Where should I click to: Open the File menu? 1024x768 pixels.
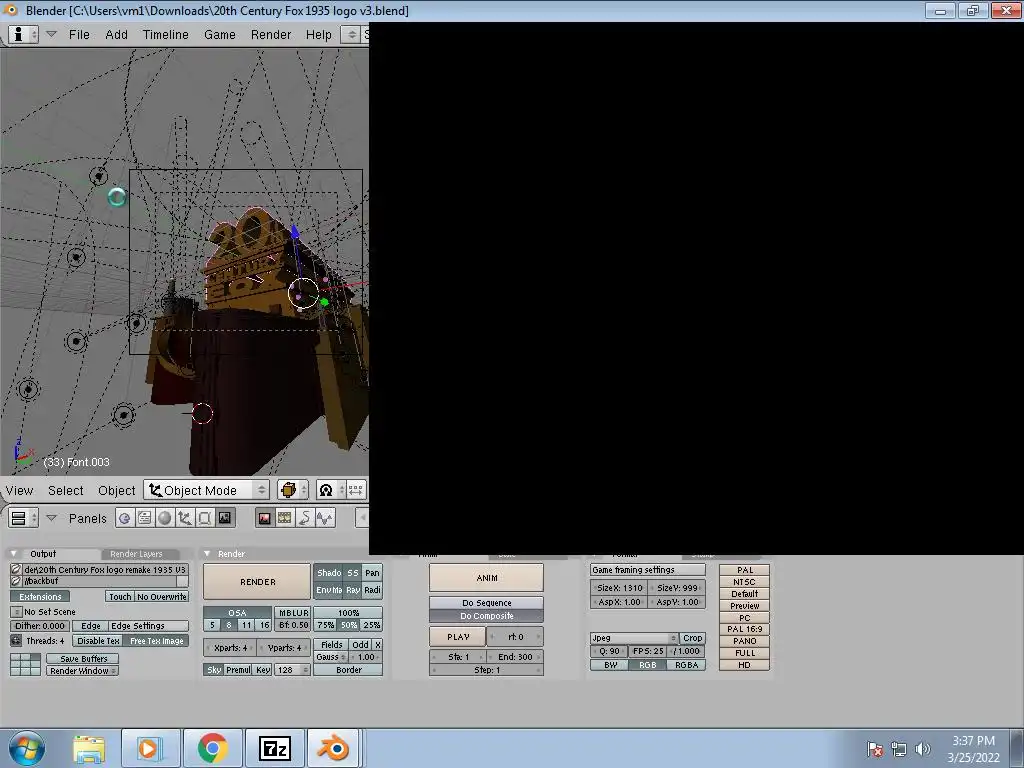79,35
